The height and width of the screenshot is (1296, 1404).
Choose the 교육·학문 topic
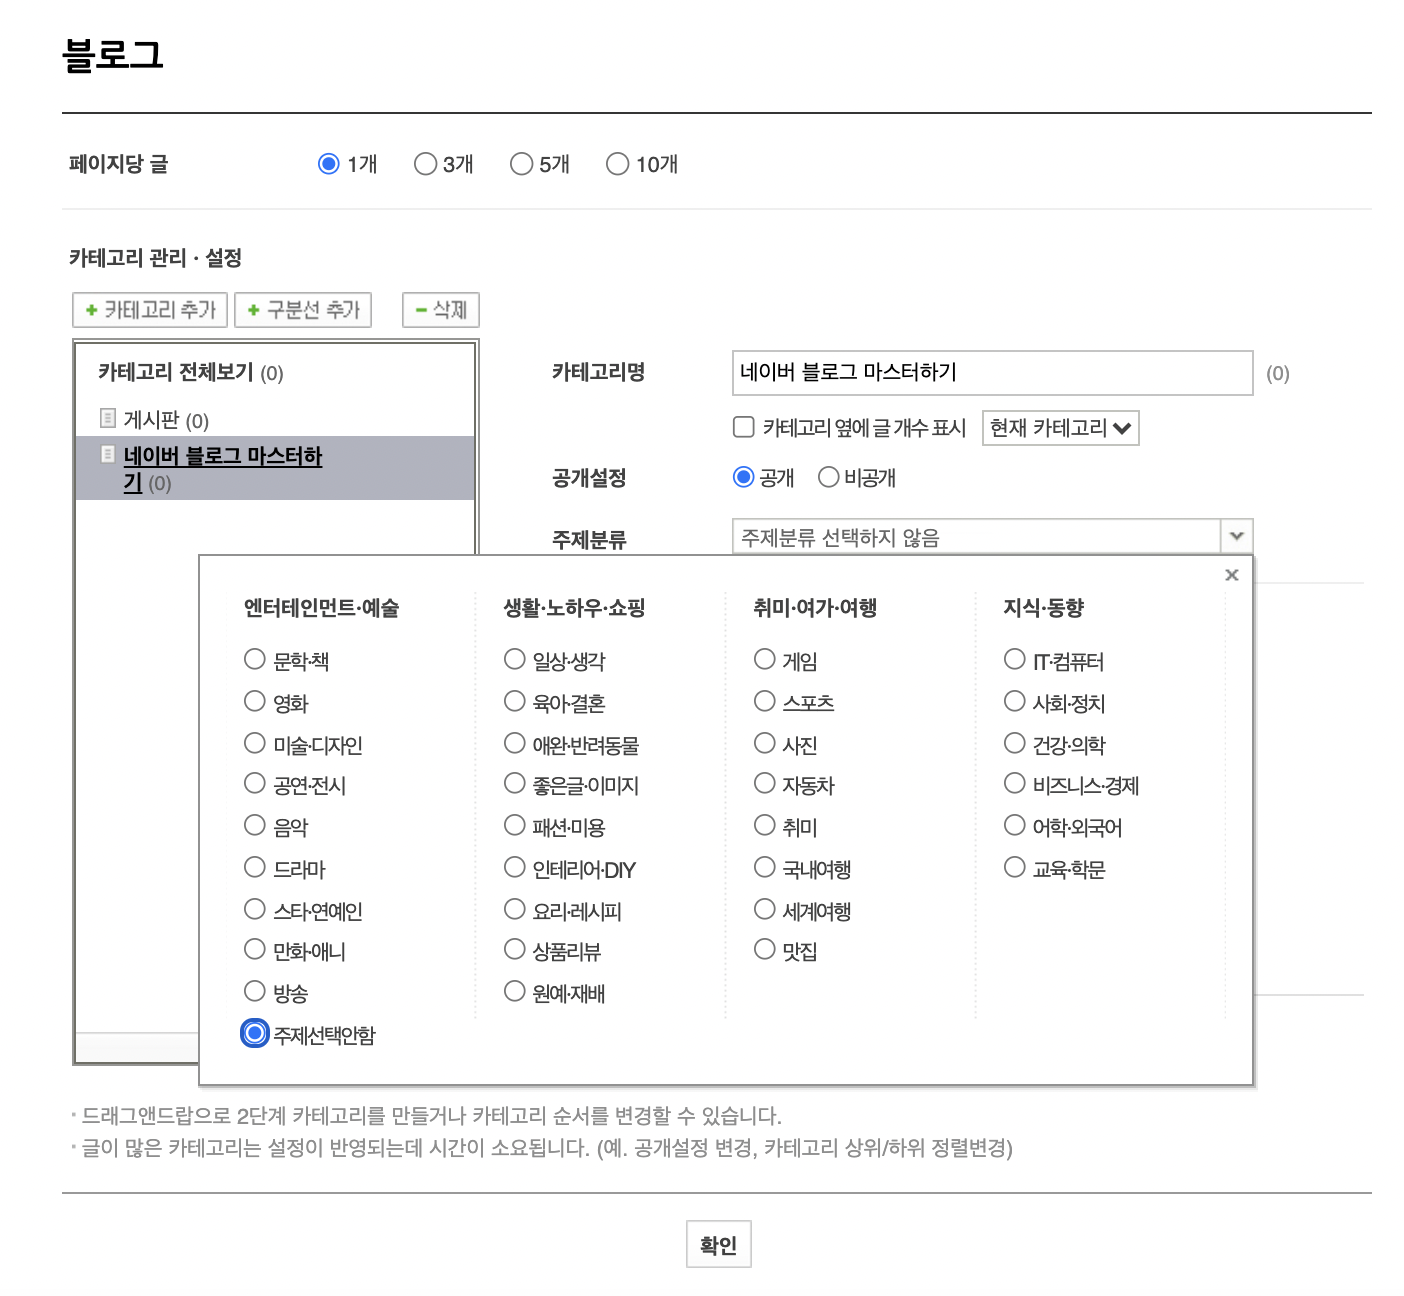[1015, 867]
